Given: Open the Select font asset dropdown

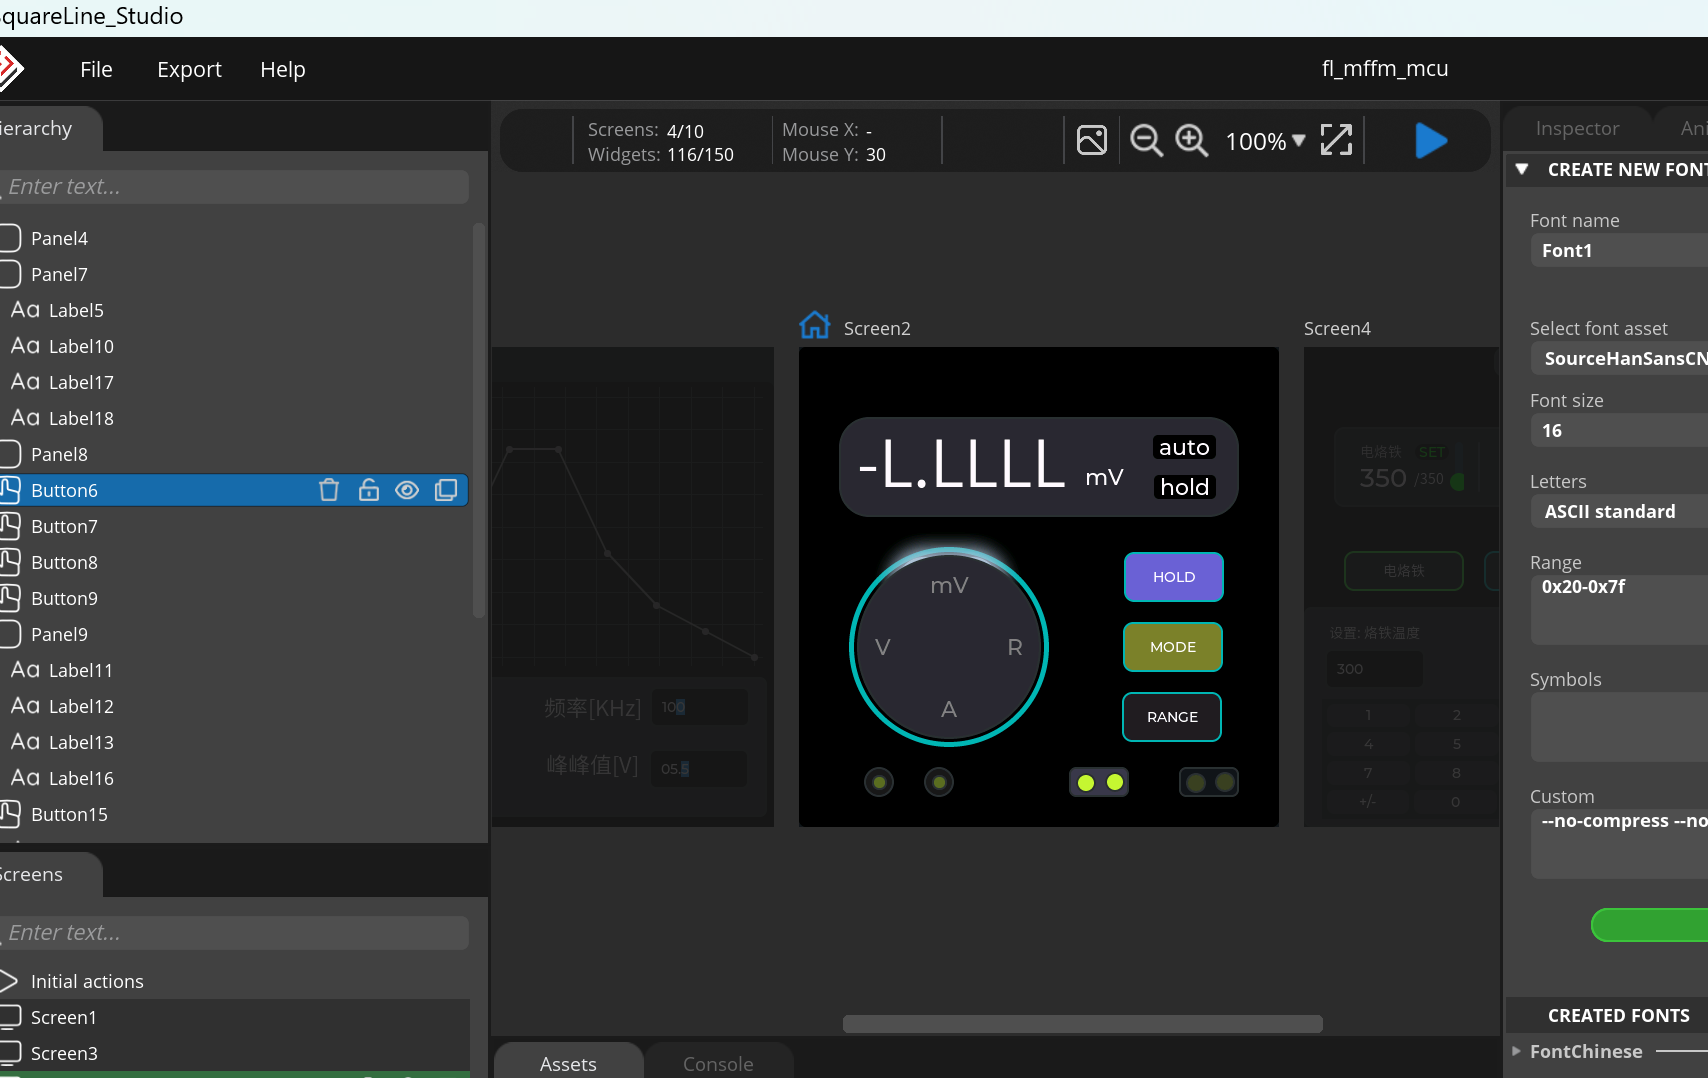Looking at the screenshot, I should point(1619,358).
